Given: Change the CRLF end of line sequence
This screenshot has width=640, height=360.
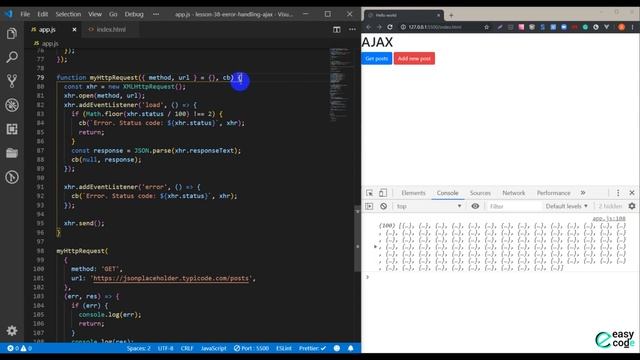Looking at the screenshot, I should coord(187,348).
